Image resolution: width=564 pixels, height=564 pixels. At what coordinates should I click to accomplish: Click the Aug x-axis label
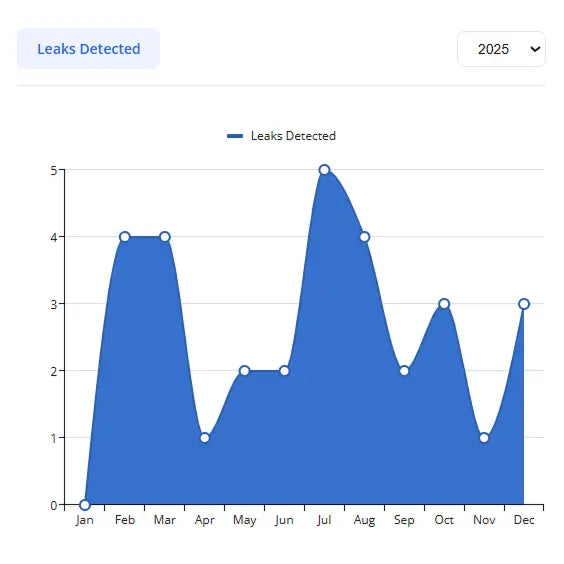[x=364, y=520]
